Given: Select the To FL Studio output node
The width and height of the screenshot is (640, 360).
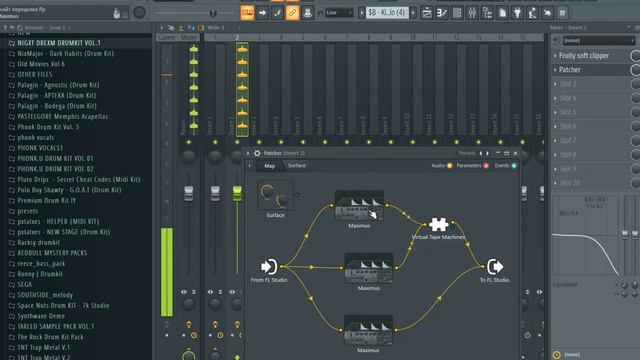Looking at the screenshot, I should [495, 267].
